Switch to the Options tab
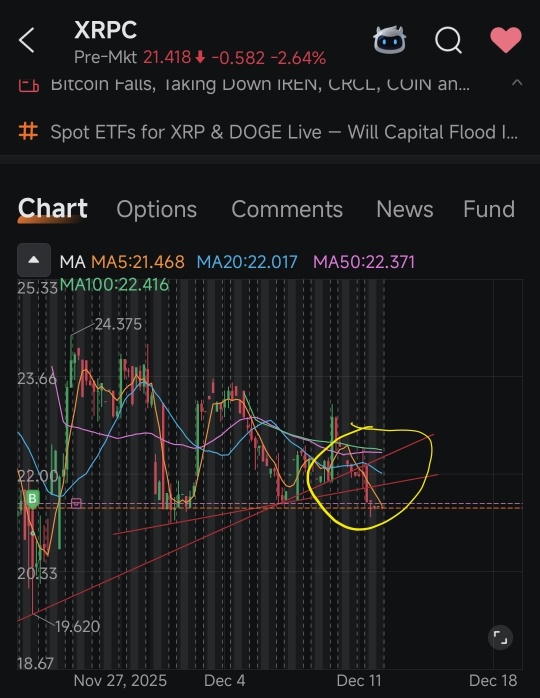 coord(157,209)
